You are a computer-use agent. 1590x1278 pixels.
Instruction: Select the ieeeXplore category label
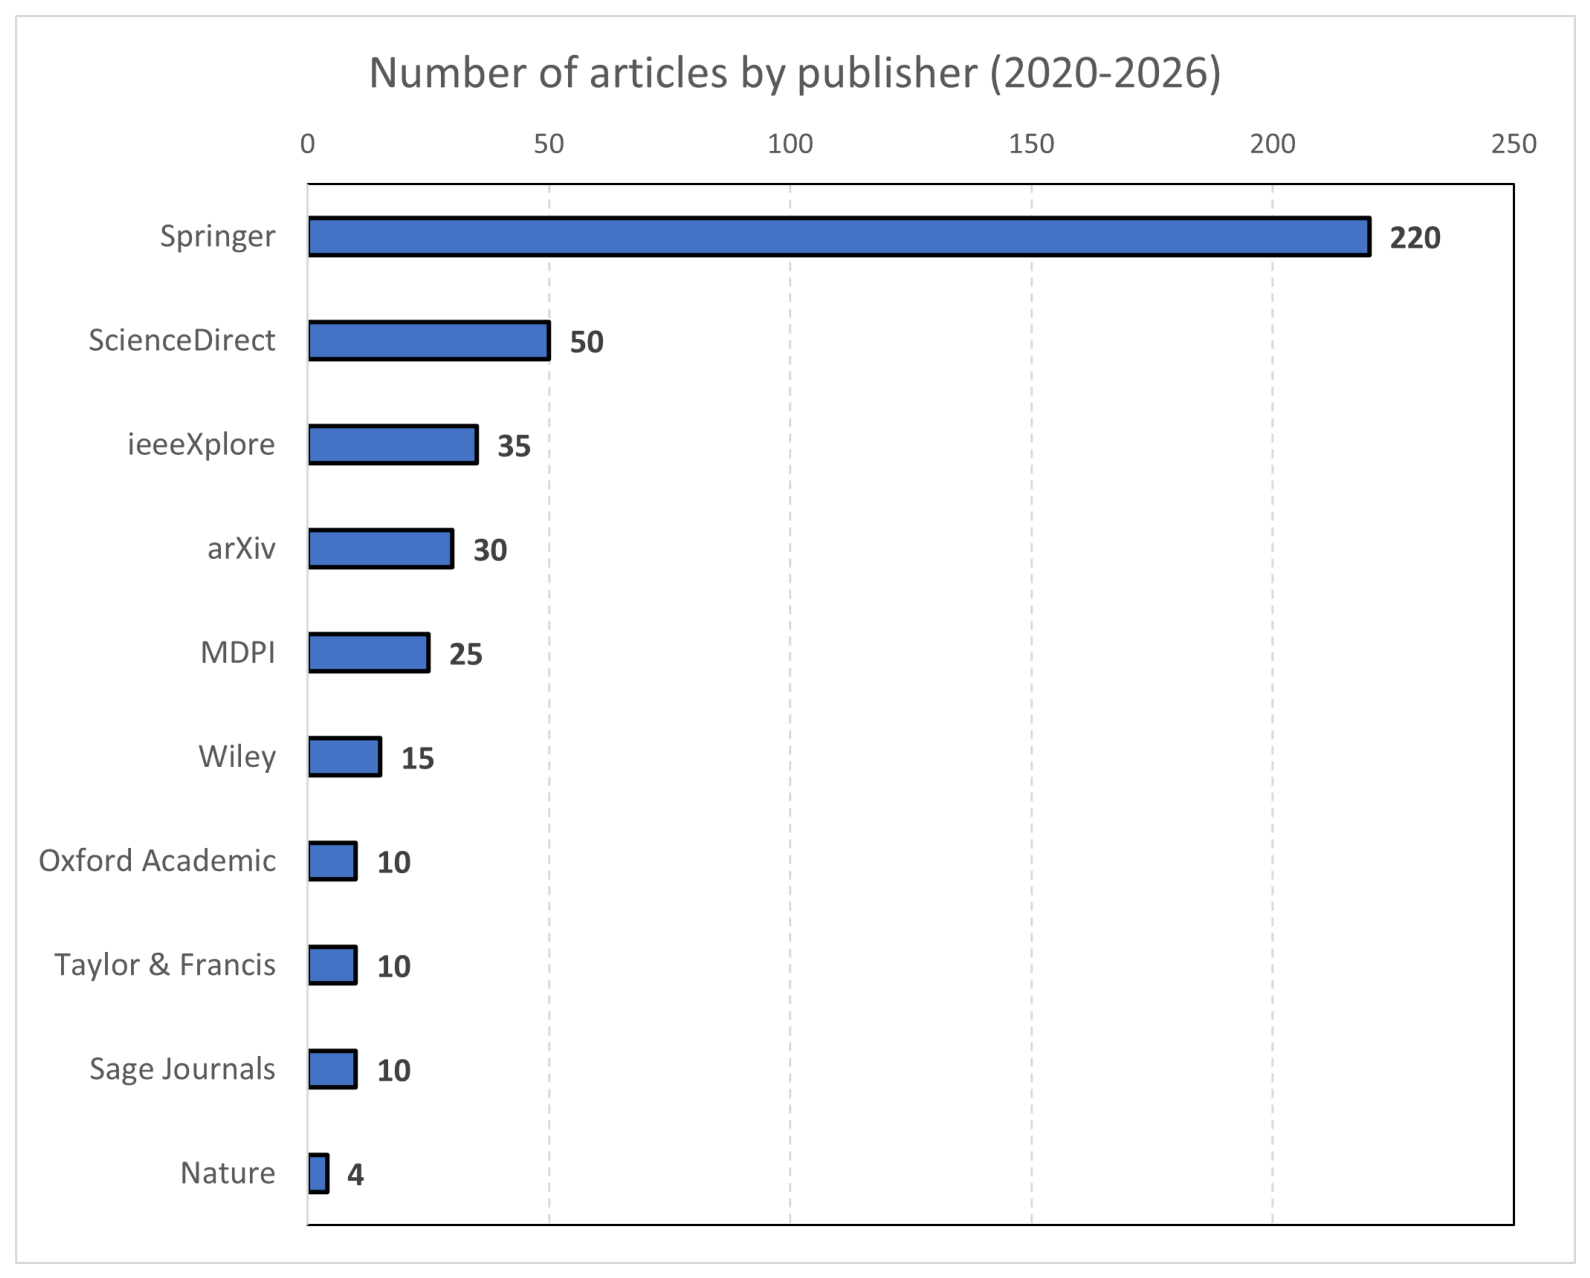(201, 445)
